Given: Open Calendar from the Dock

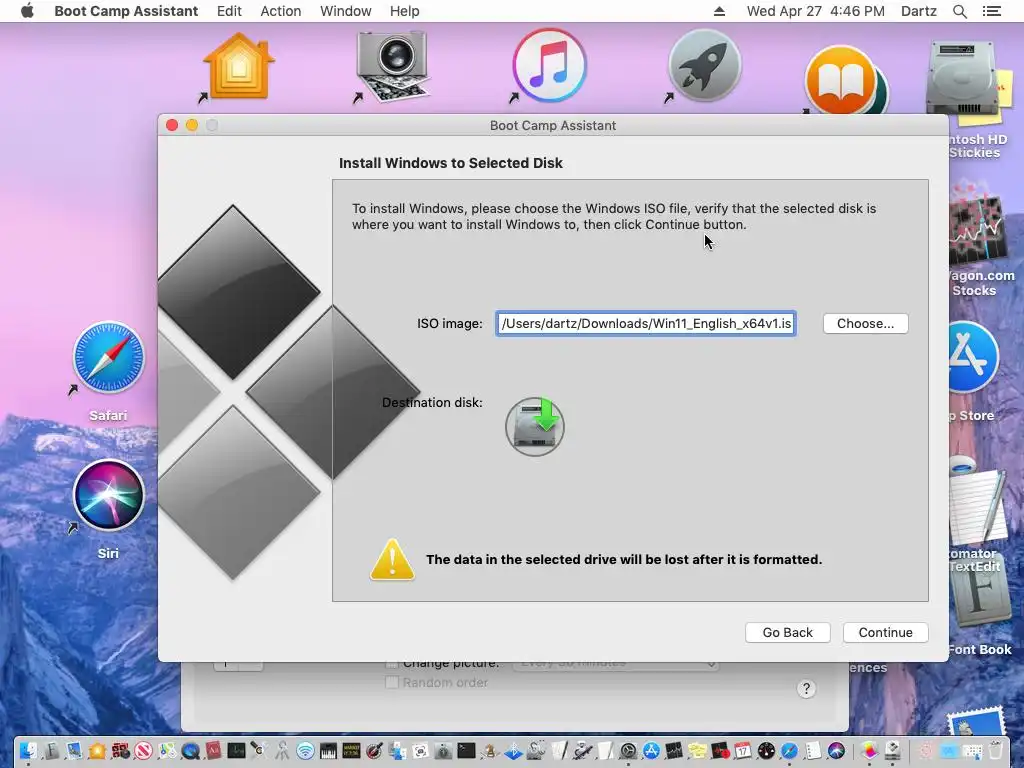Looking at the screenshot, I should [x=743, y=750].
